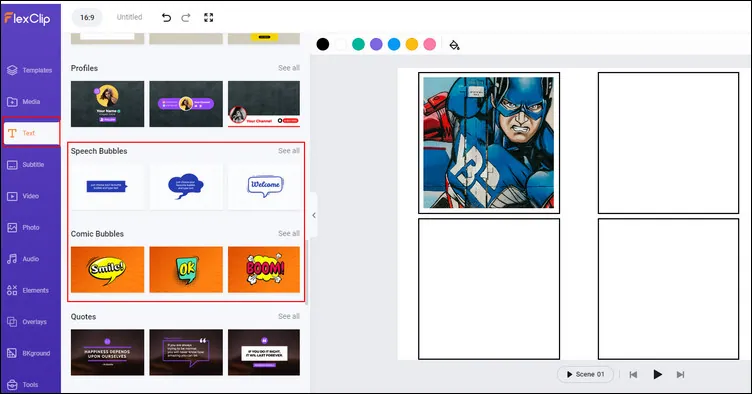Pick the black color swatch
The width and height of the screenshot is (752, 394).
(x=323, y=45)
